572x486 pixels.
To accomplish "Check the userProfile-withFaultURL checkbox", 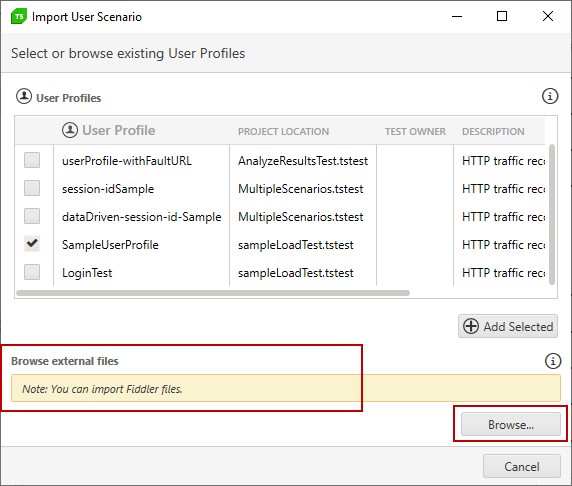I will (x=32, y=160).
